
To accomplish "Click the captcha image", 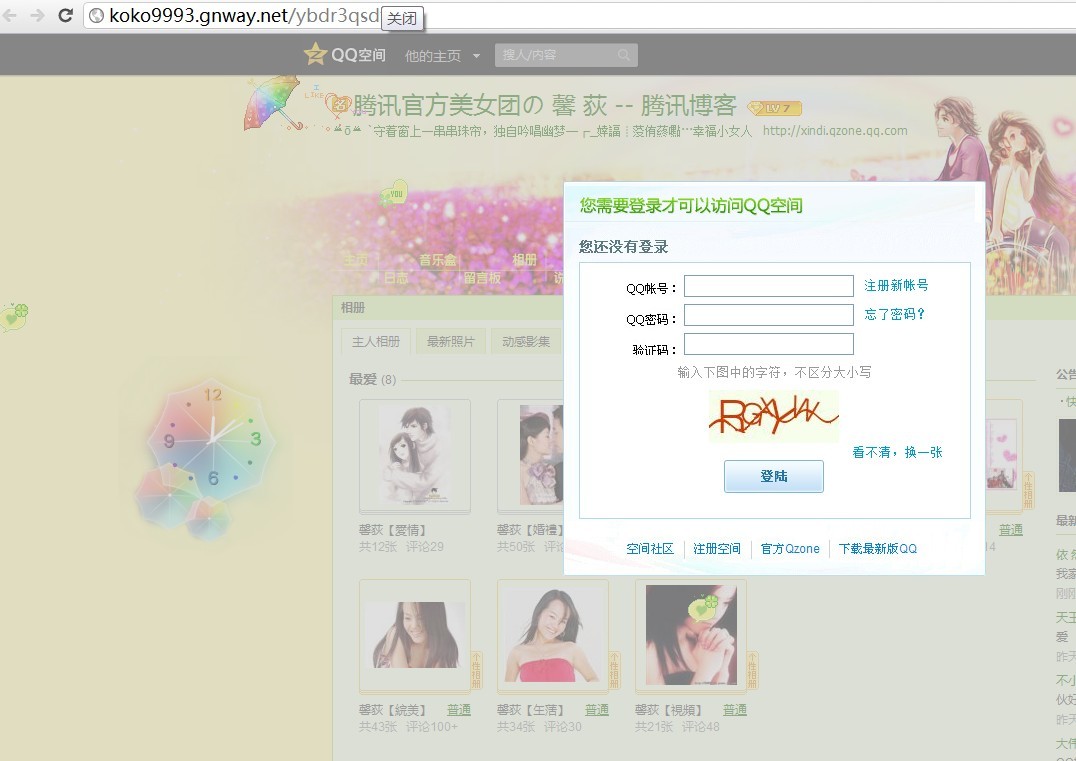I will (773, 417).
